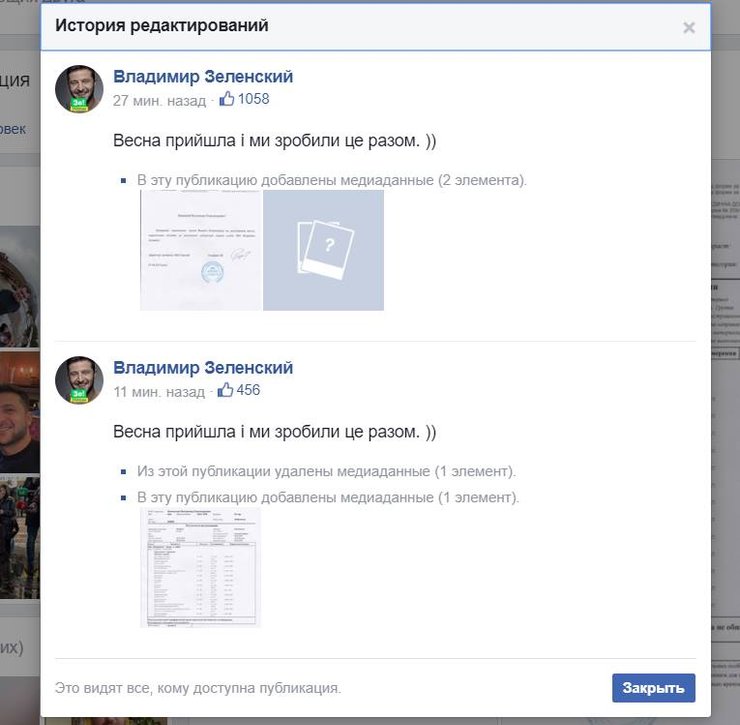The image size is (740, 725).
Task: Open the table document thumbnail
Action: pyautogui.click(x=200, y=567)
